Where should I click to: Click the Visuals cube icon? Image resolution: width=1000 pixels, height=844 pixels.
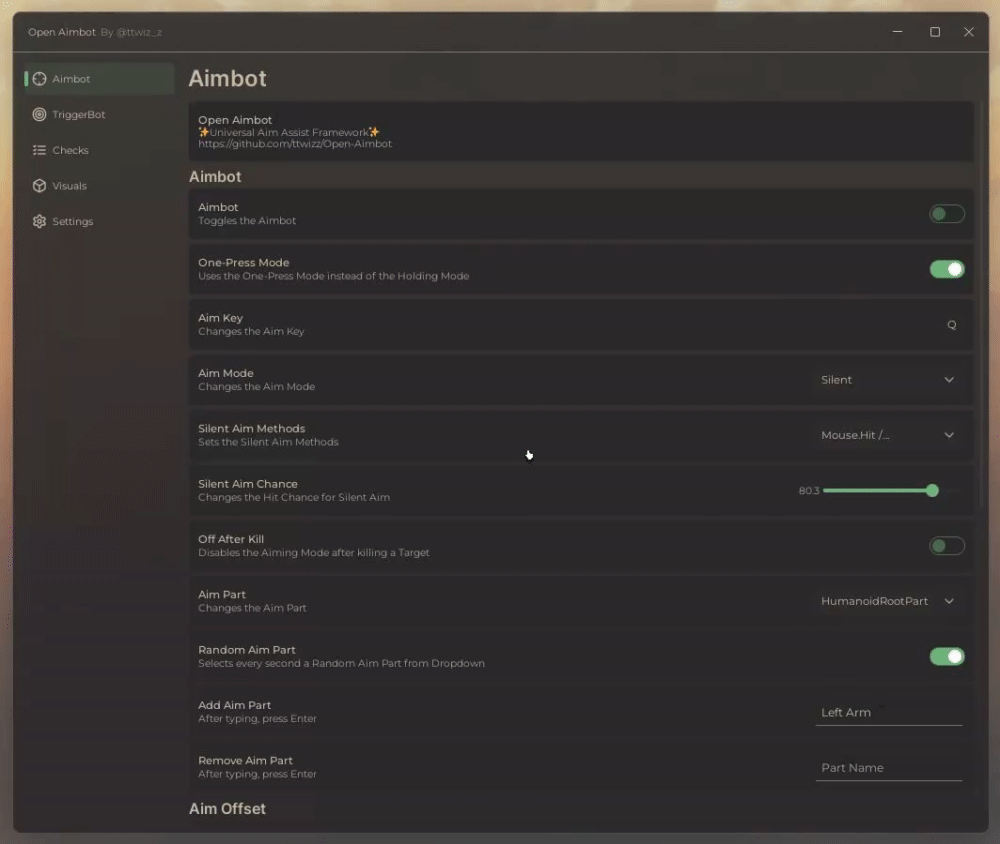click(x=40, y=186)
